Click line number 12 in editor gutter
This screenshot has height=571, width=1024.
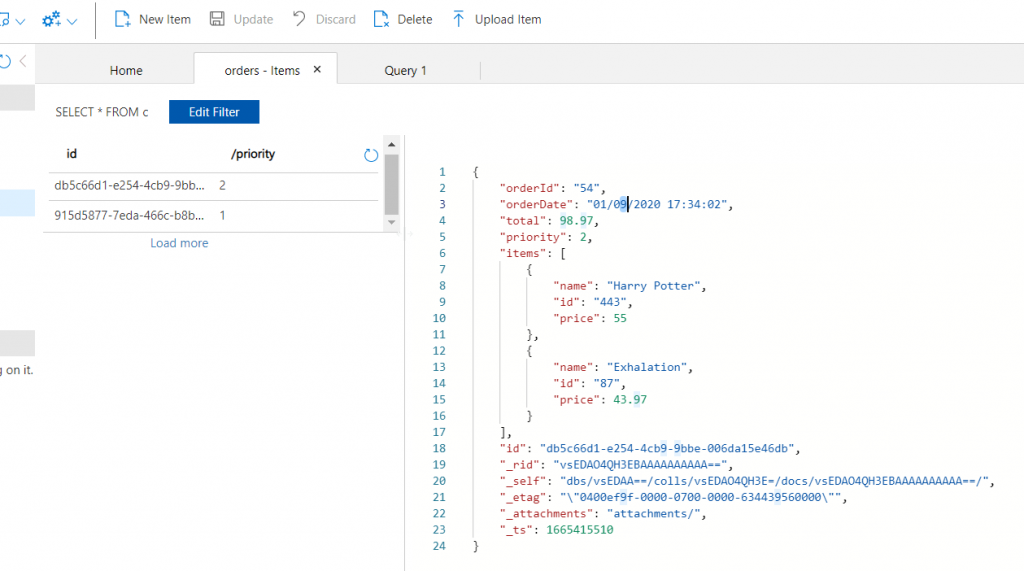pyautogui.click(x=439, y=351)
